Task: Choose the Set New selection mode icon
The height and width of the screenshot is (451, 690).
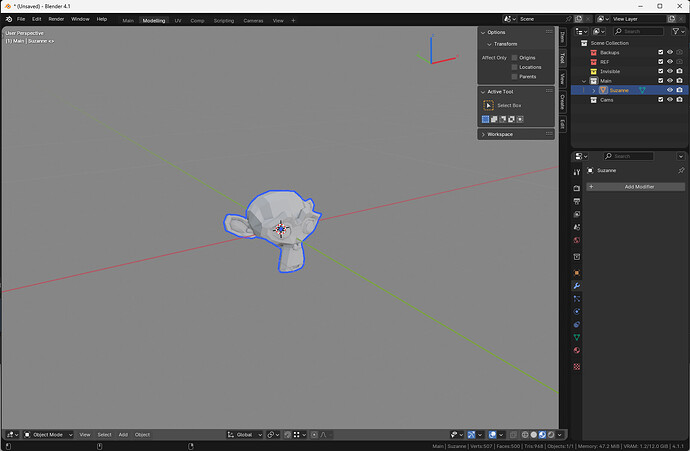Action: click(485, 119)
